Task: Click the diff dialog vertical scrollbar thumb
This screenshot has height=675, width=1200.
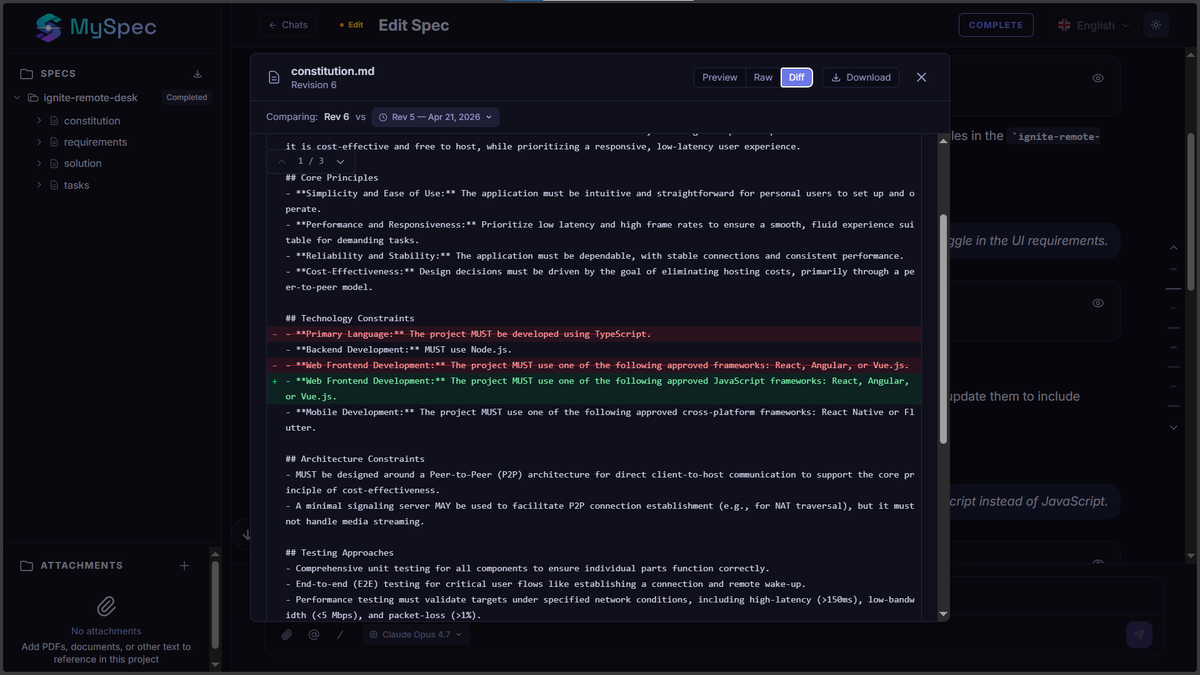Action: point(944,329)
